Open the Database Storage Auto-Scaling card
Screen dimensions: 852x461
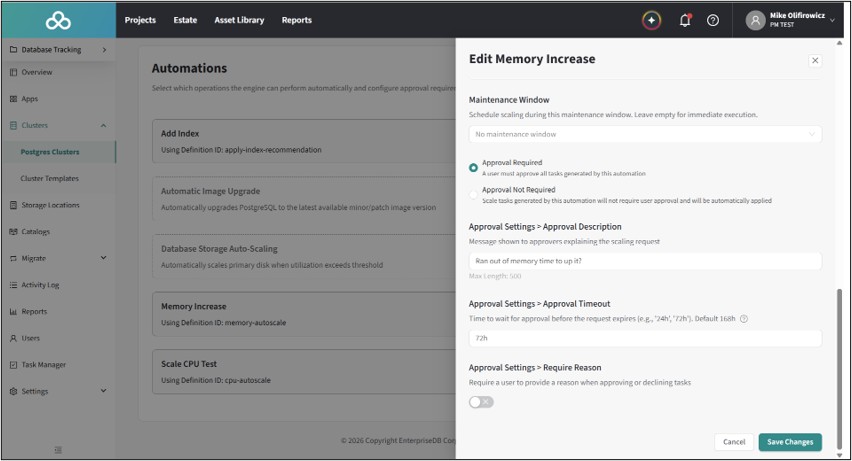304,257
